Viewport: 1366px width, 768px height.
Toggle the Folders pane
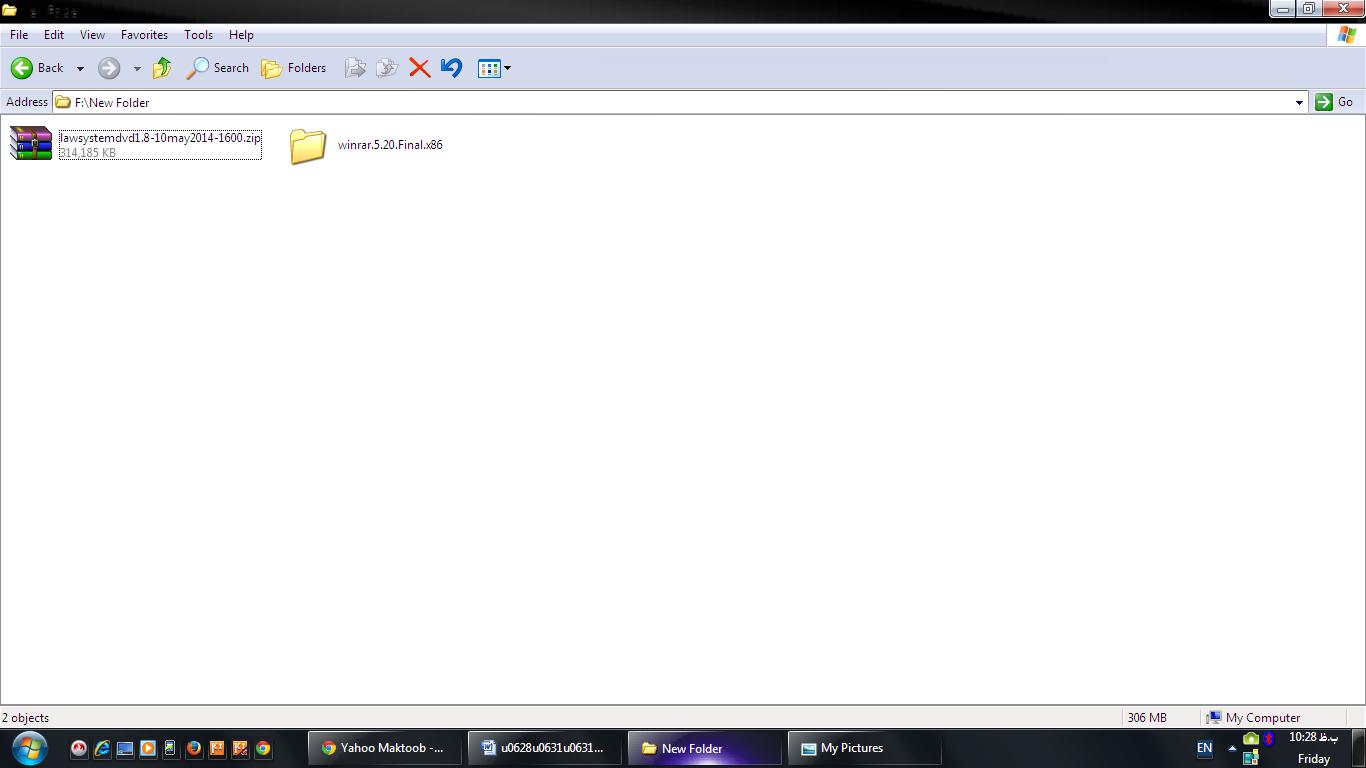[x=294, y=68]
